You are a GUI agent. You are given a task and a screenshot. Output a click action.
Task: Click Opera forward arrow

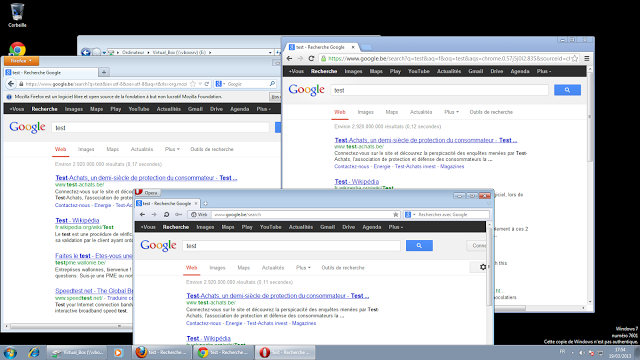point(154,214)
